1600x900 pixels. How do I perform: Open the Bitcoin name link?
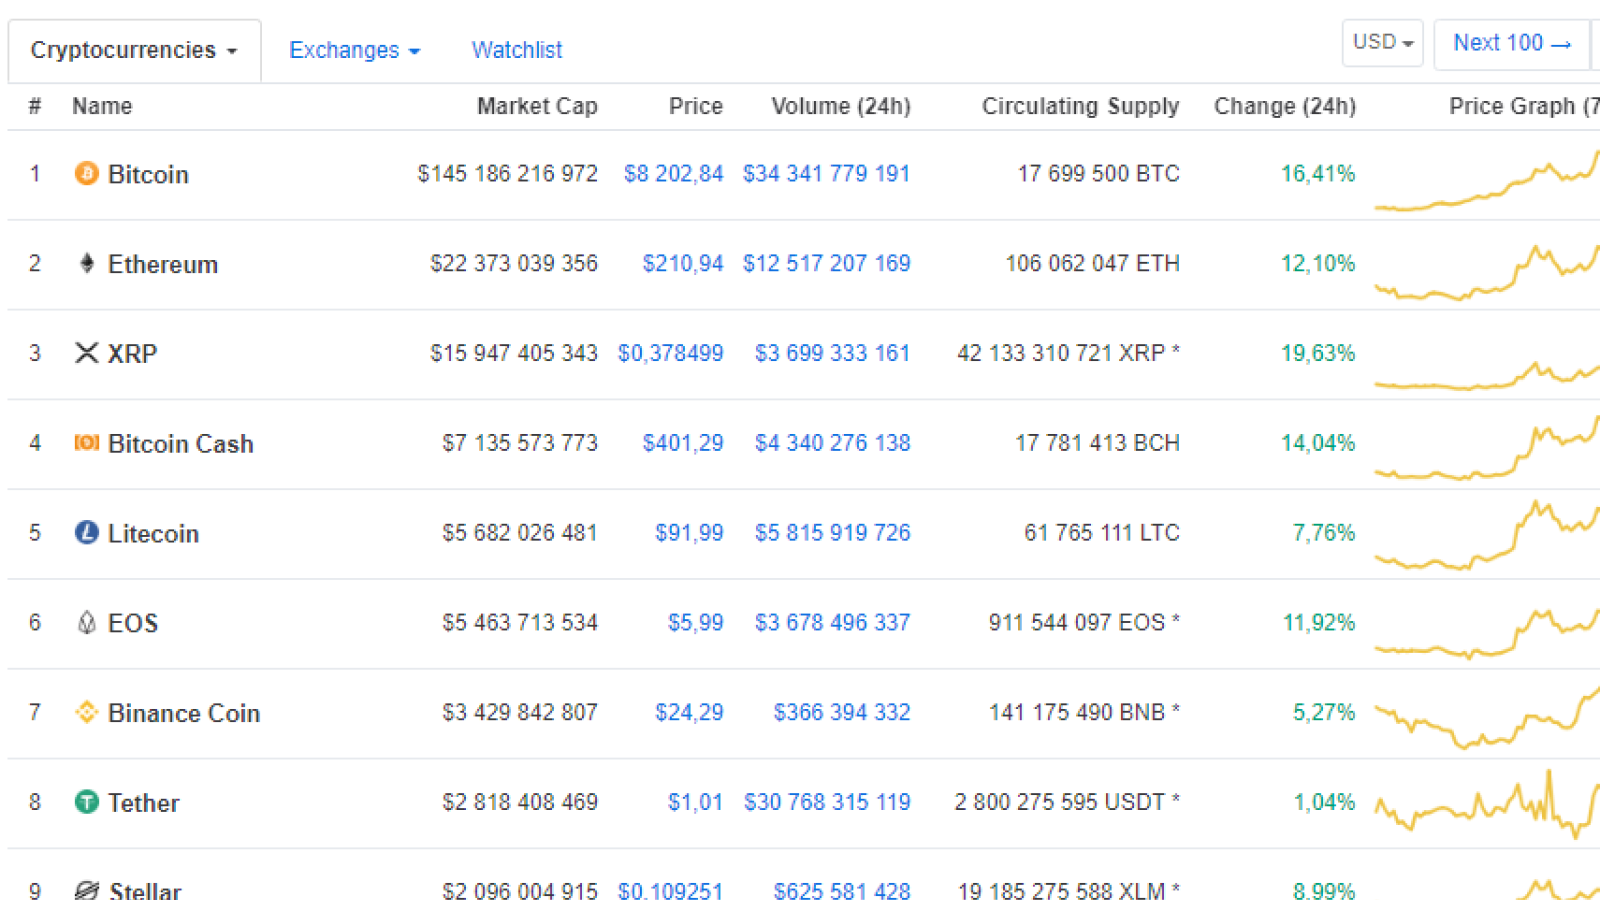coord(148,174)
